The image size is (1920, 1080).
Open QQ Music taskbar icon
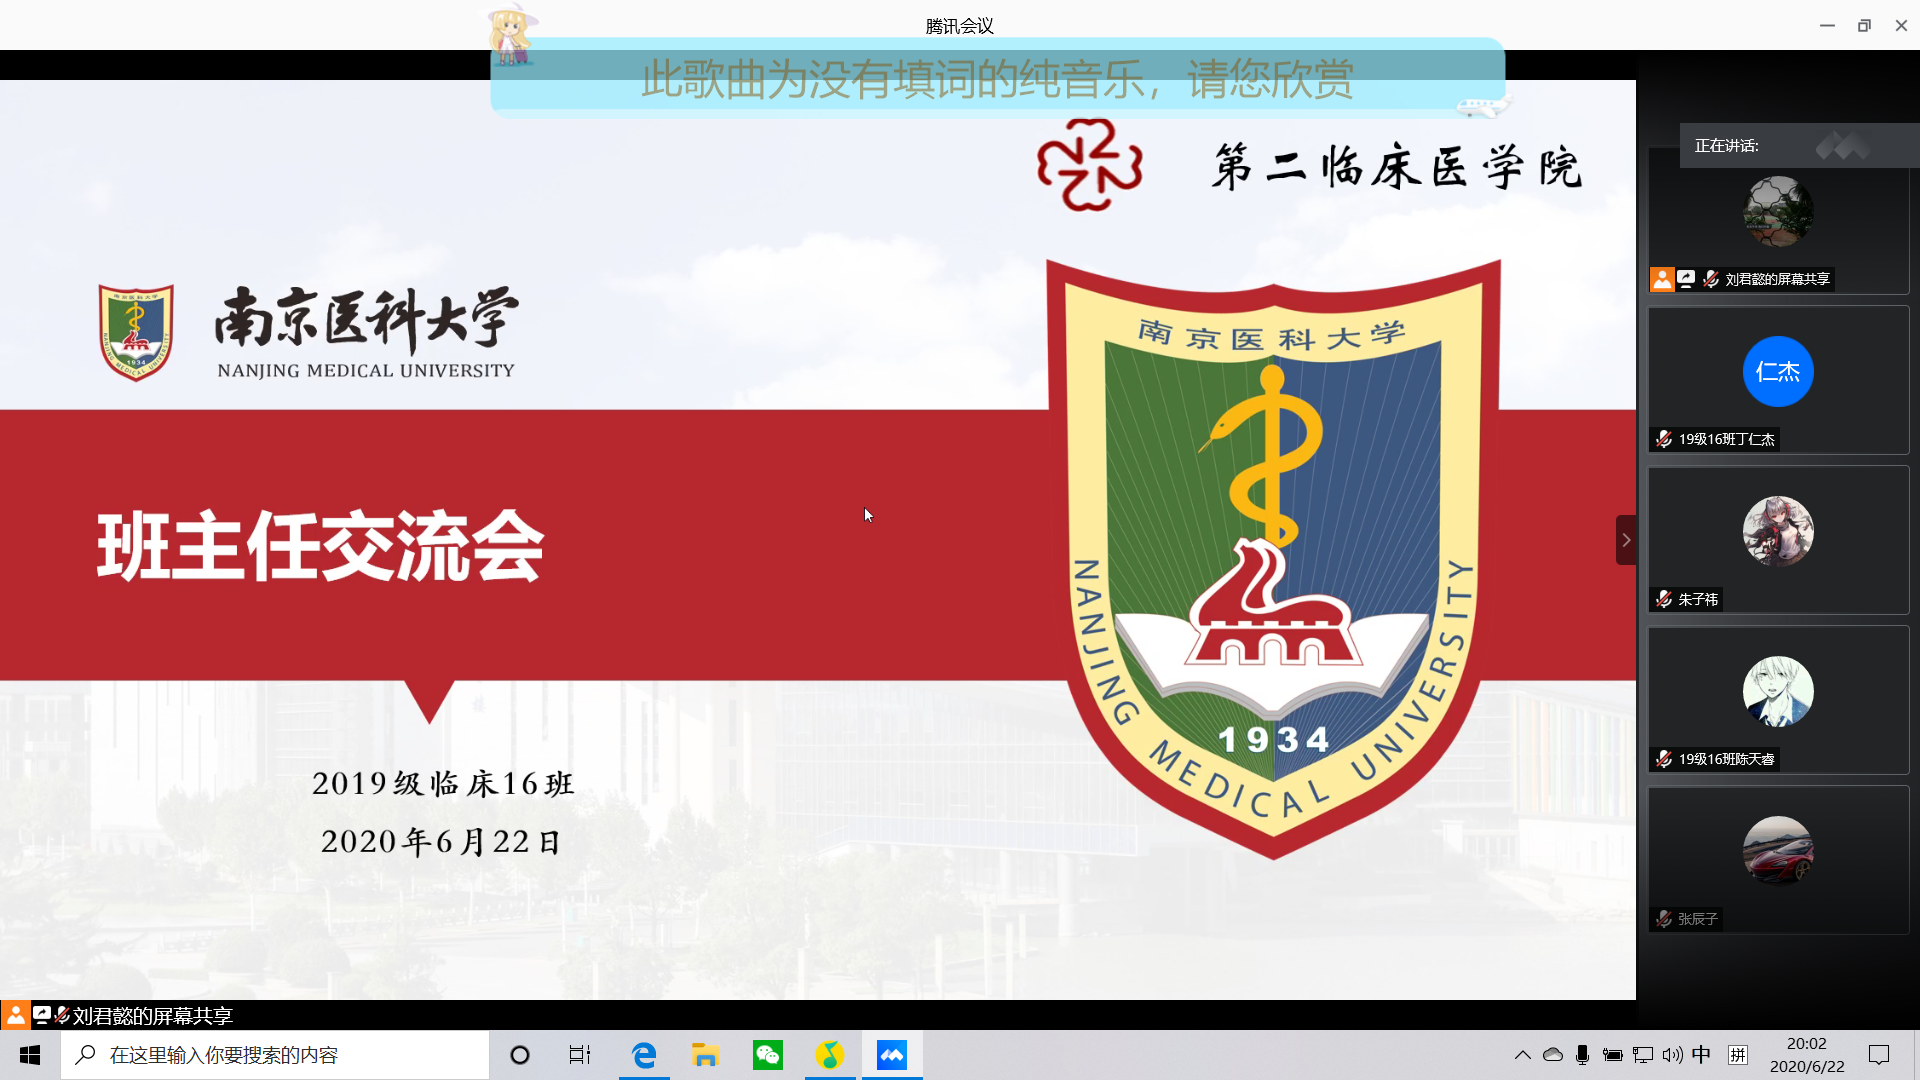tap(829, 1055)
